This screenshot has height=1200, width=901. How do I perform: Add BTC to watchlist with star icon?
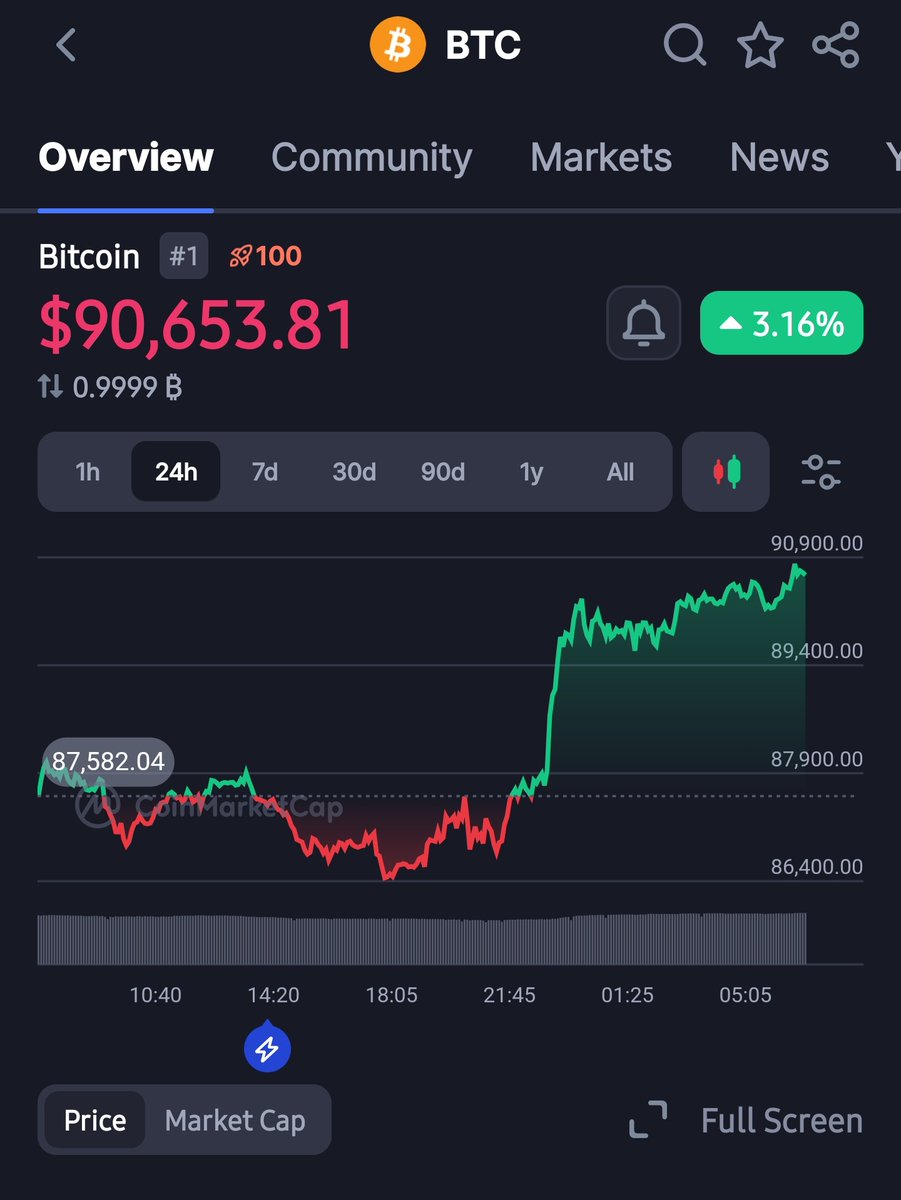760,45
